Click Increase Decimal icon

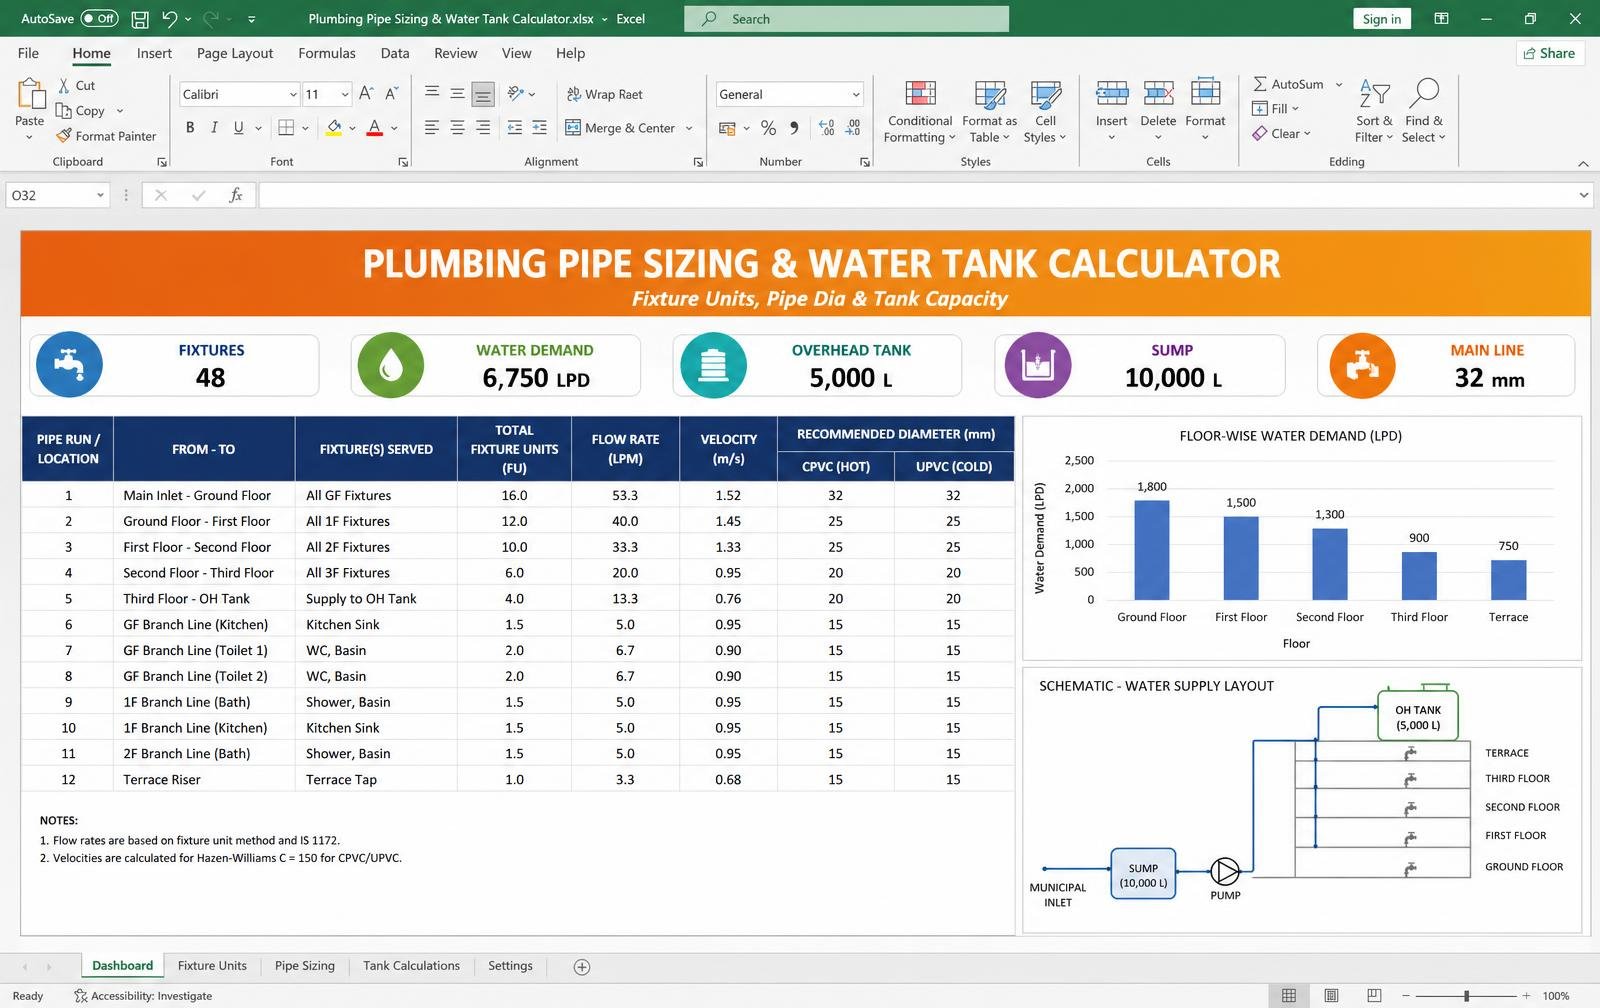pyautogui.click(x=827, y=127)
